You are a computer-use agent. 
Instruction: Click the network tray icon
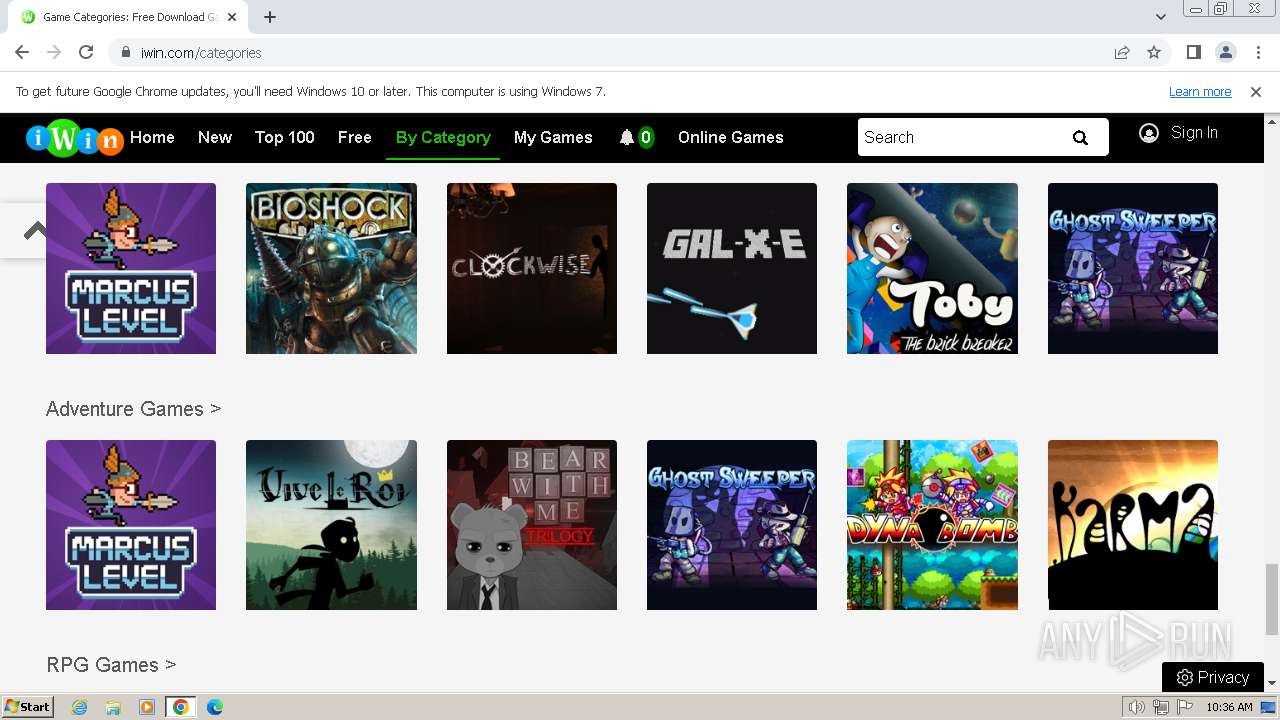(x=1161, y=707)
